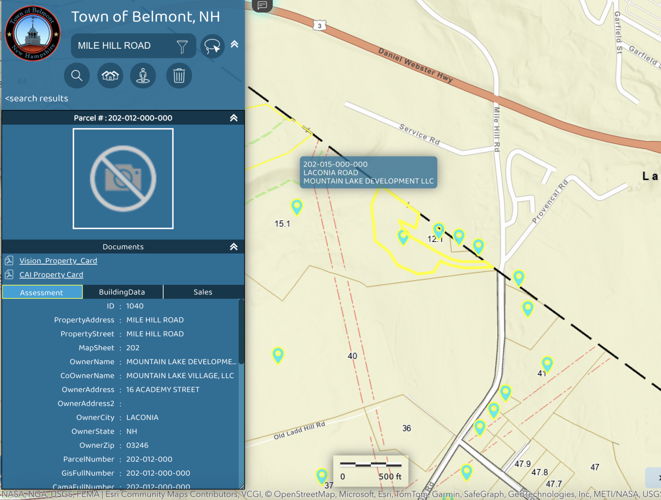Collapse the Documents section
Screen dimensions: 661x500
(x=234, y=247)
